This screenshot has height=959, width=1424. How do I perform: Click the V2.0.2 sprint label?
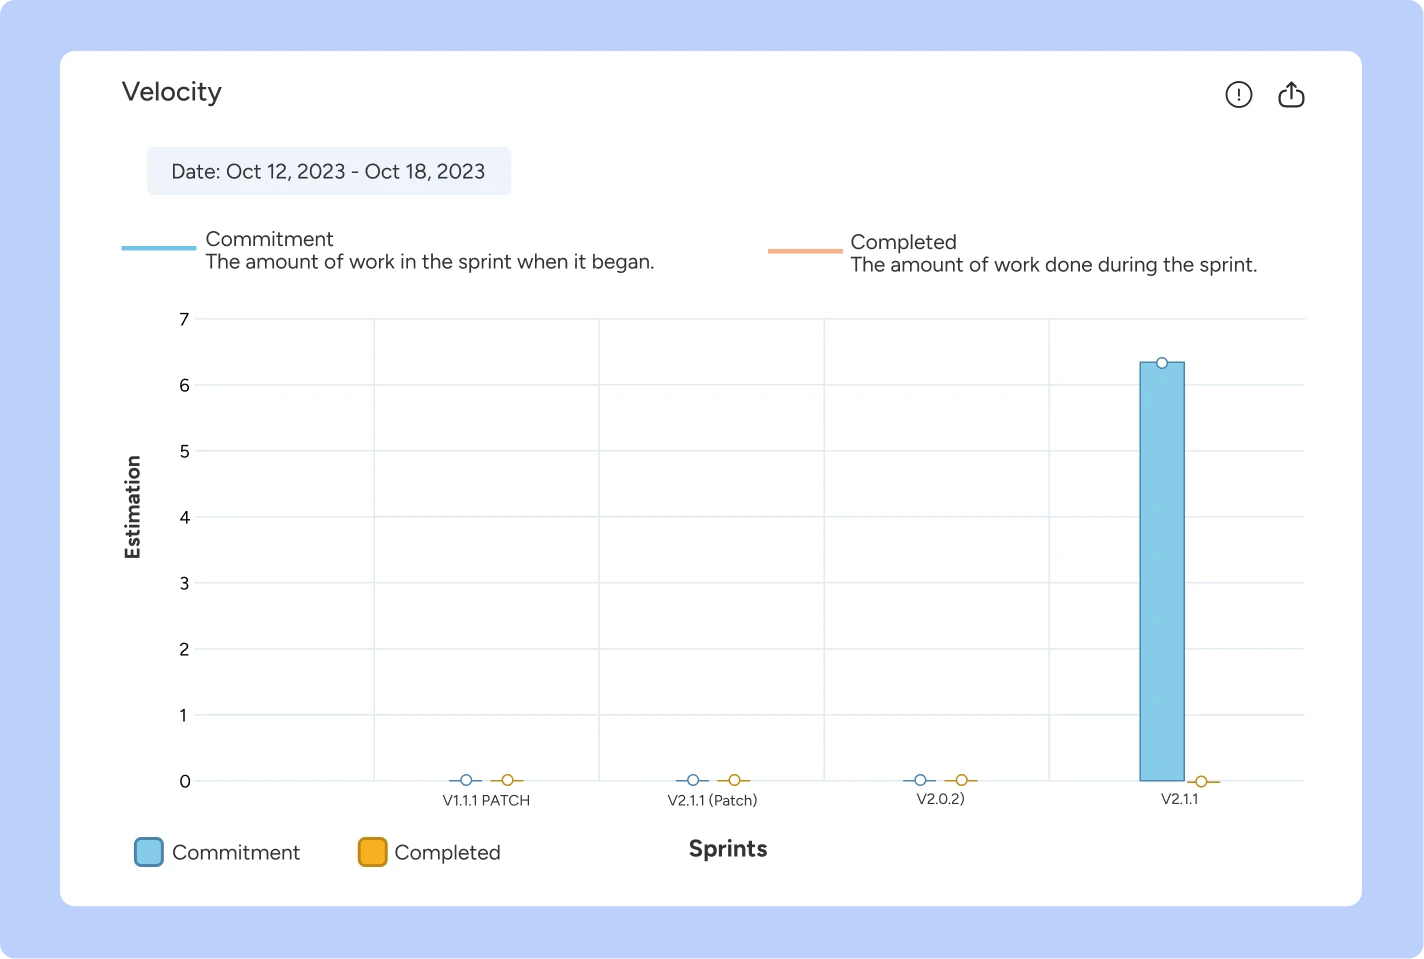click(x=940, y=797)
